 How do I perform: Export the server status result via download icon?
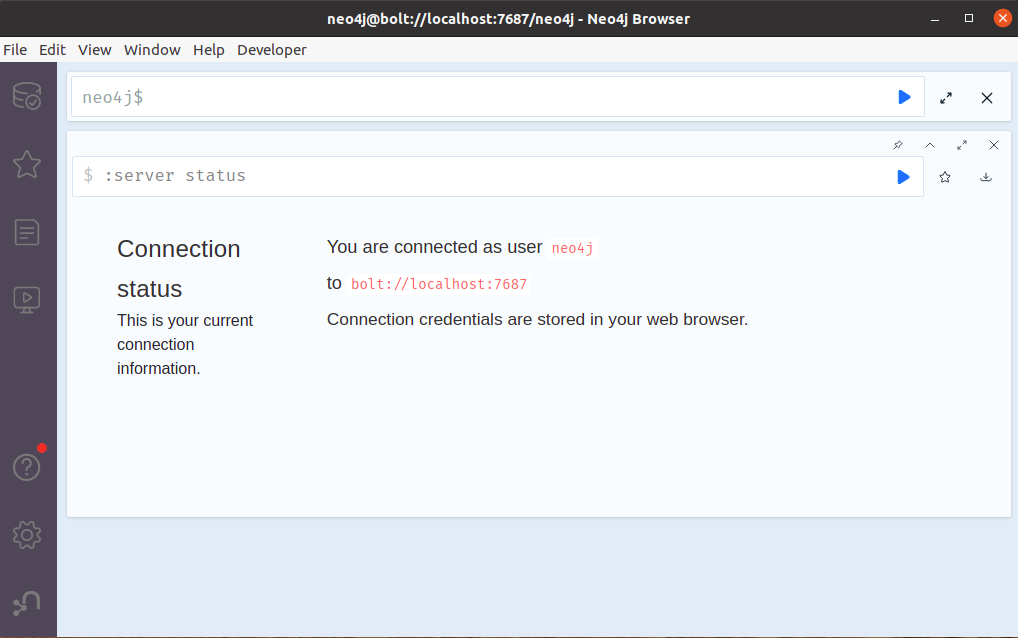(x=985, y=176)
